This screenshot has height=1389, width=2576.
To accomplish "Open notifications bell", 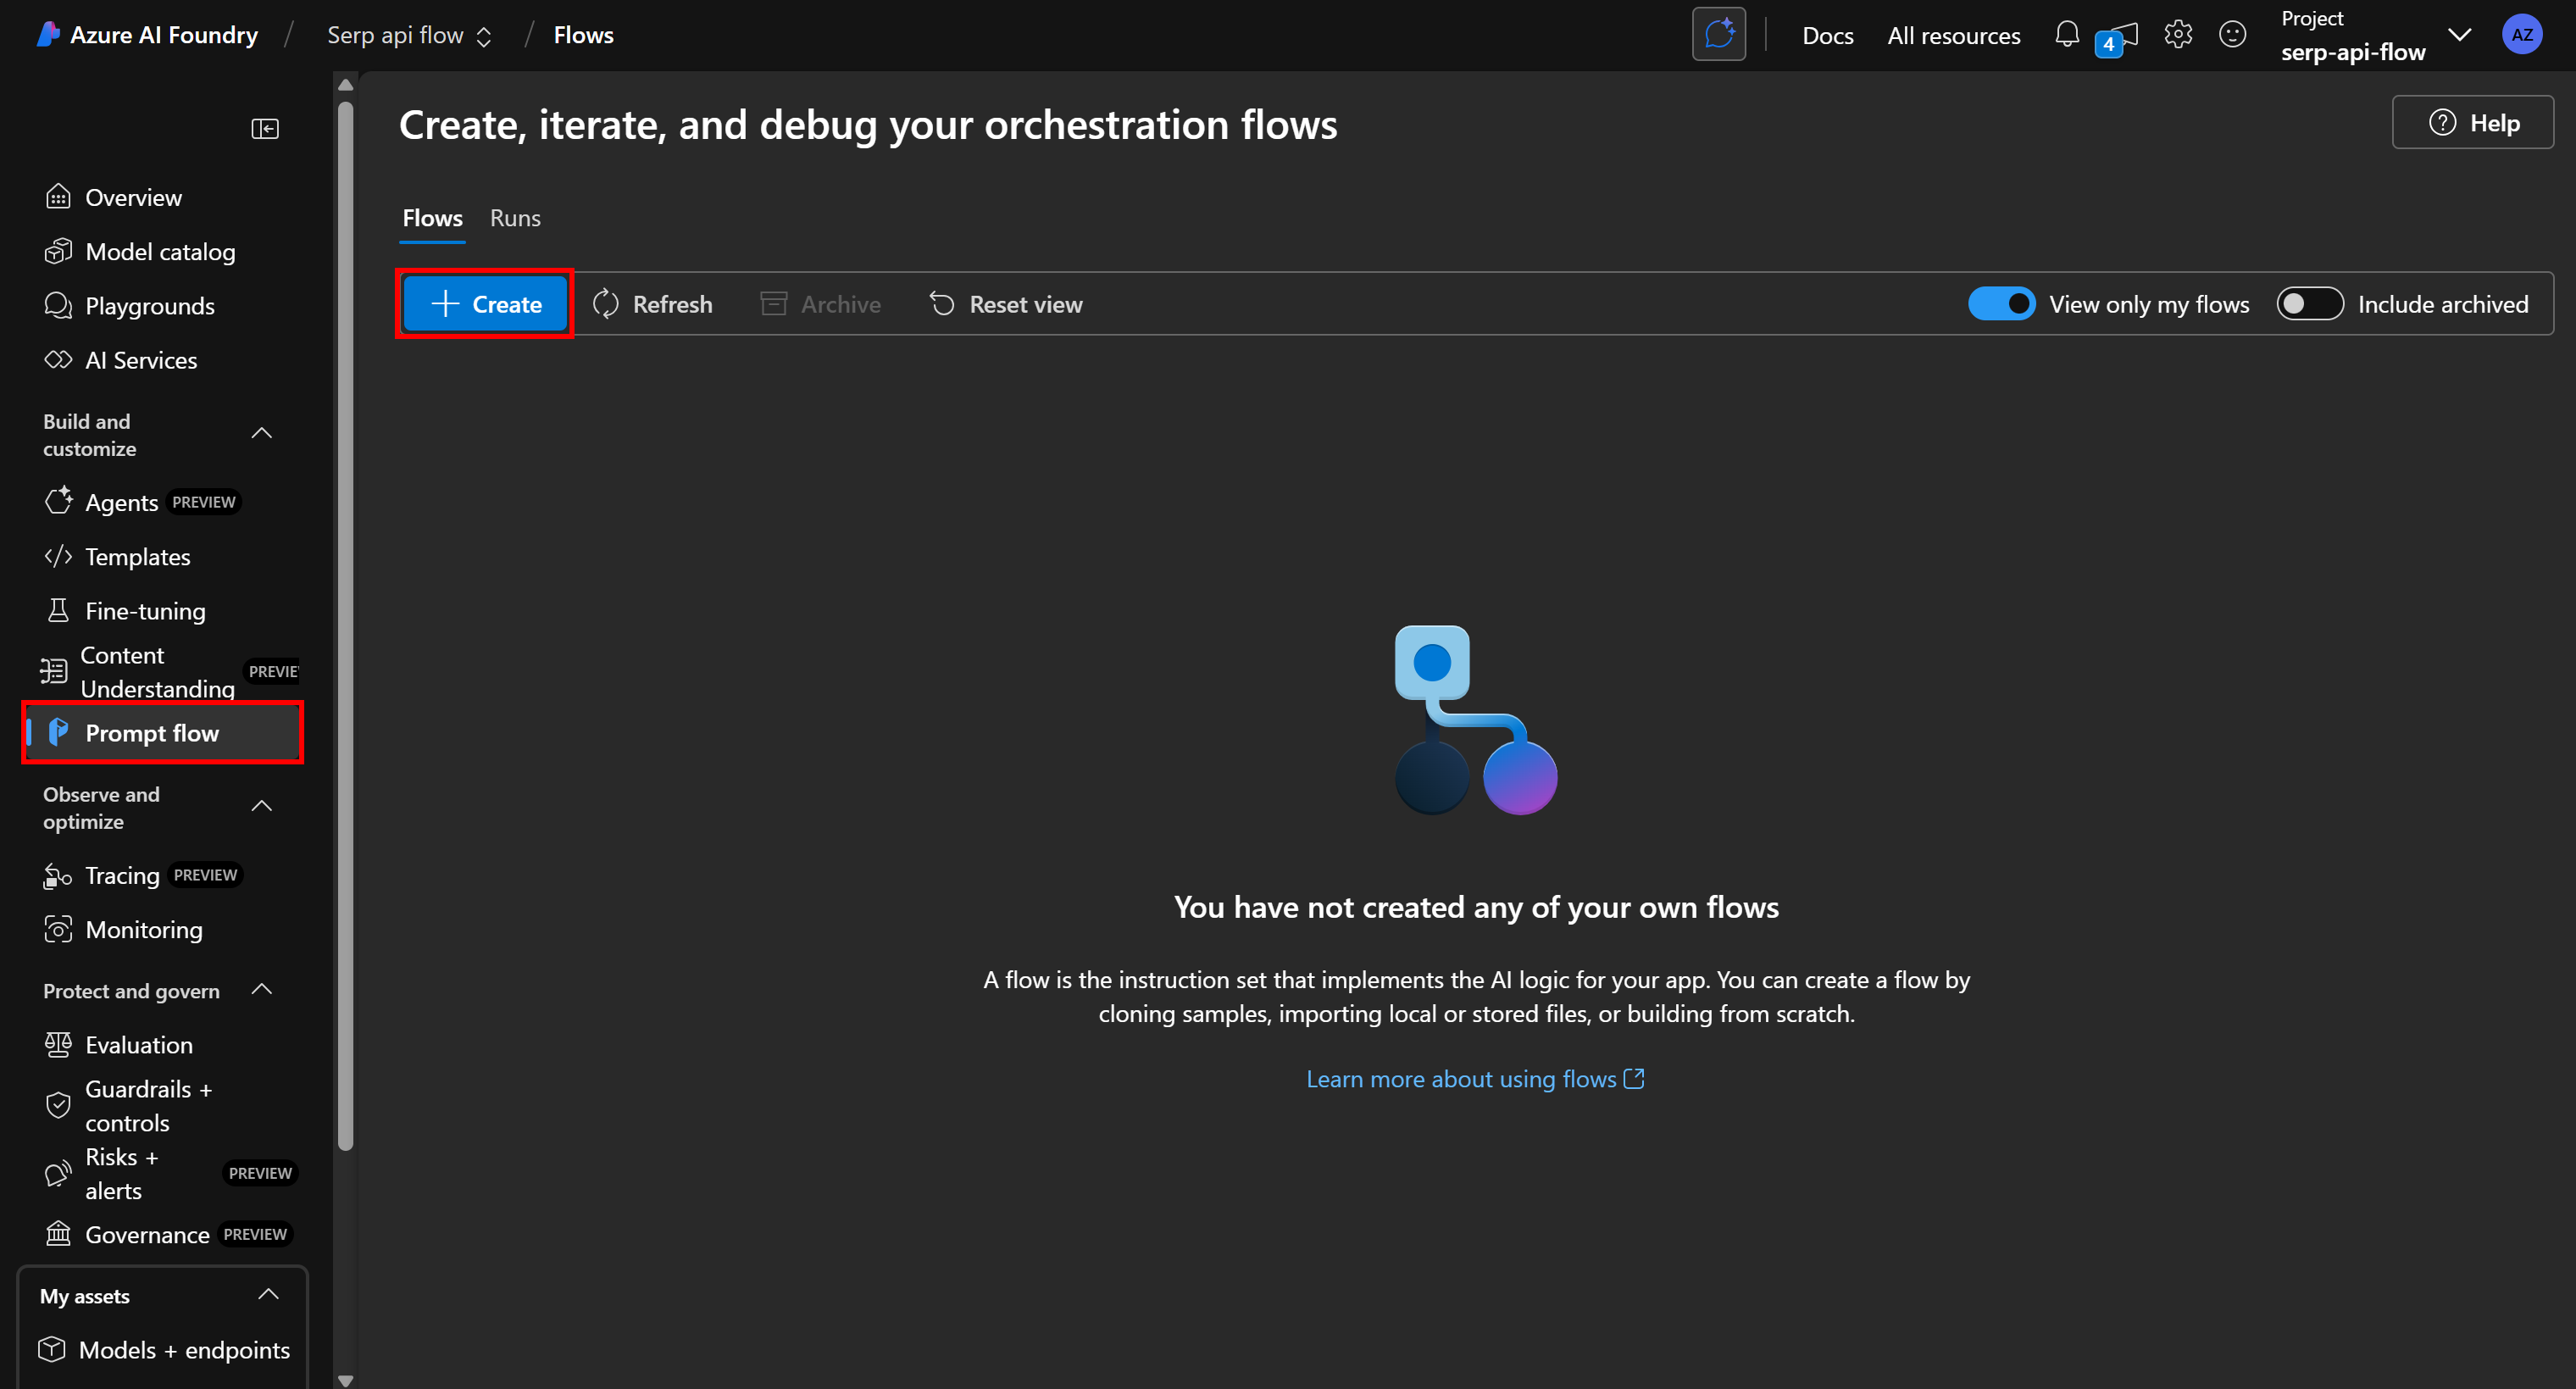I will (2066, 33).
